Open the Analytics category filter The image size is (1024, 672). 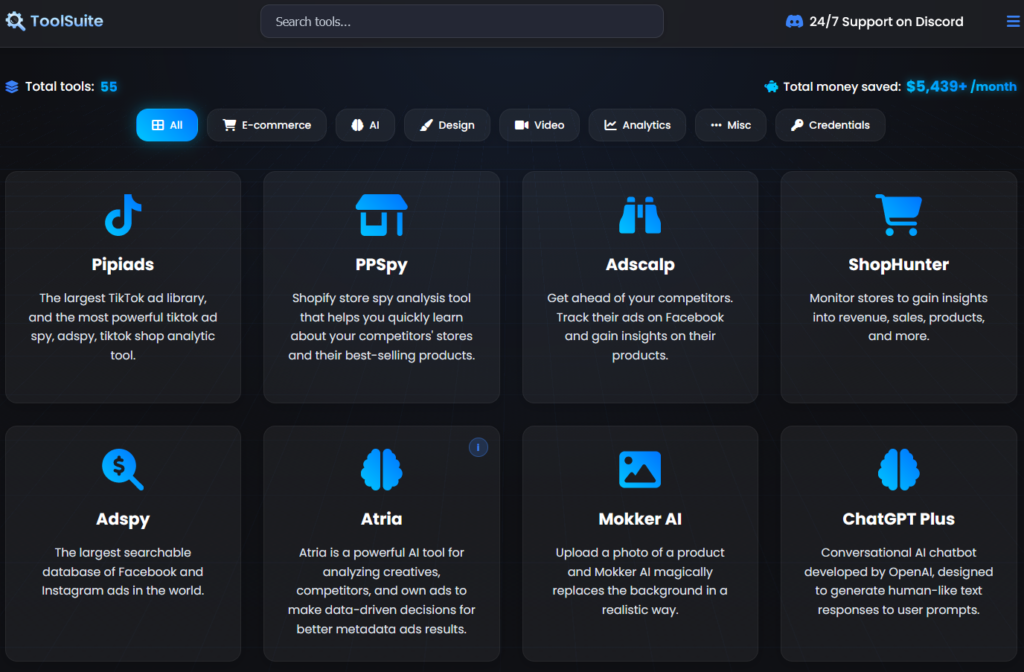point(637,125)
